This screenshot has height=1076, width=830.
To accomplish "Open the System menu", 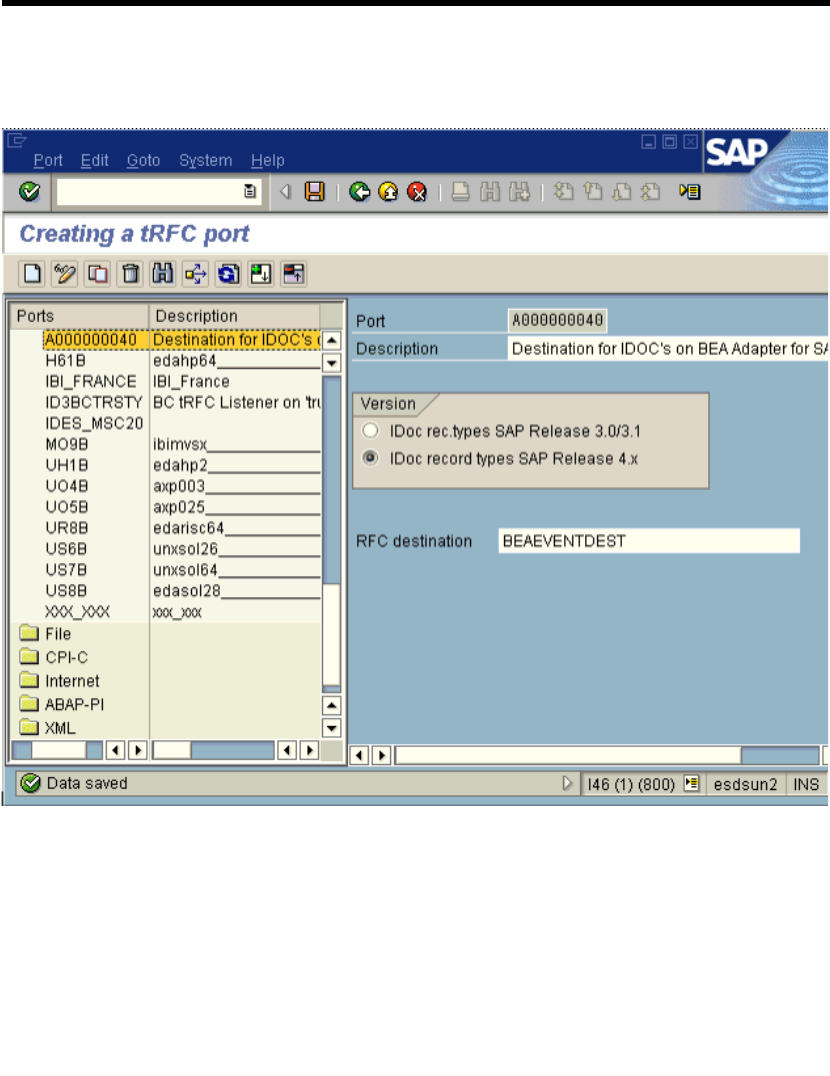I will (206, 161).
